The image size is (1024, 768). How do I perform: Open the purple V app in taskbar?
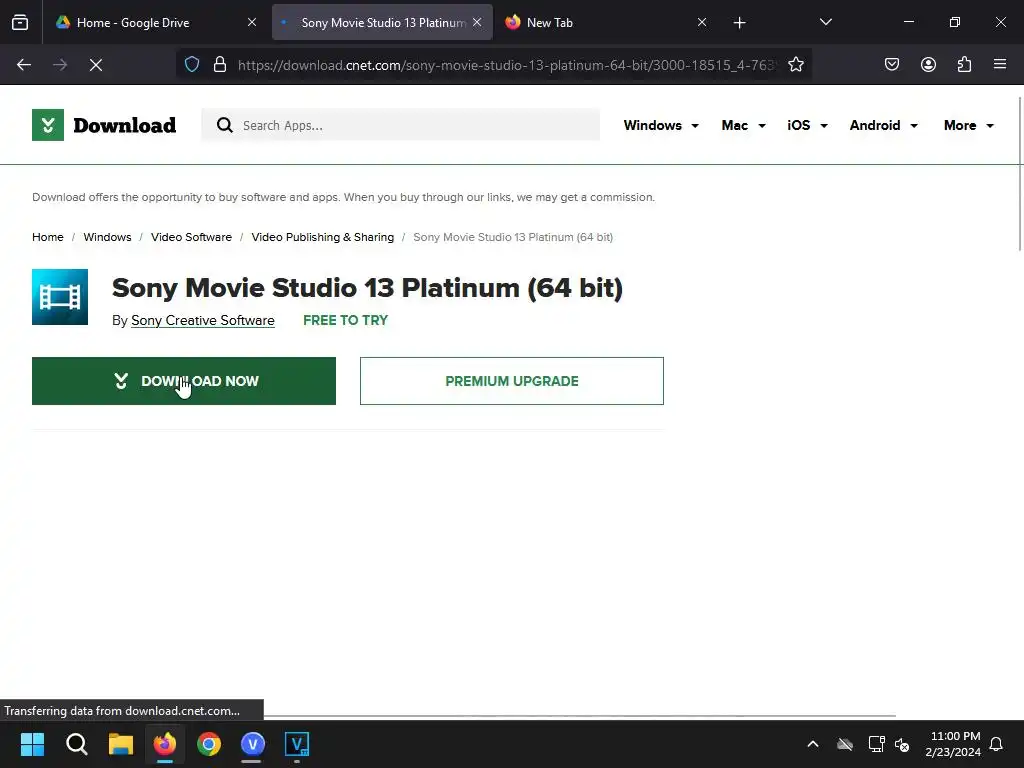coord(253,744)
